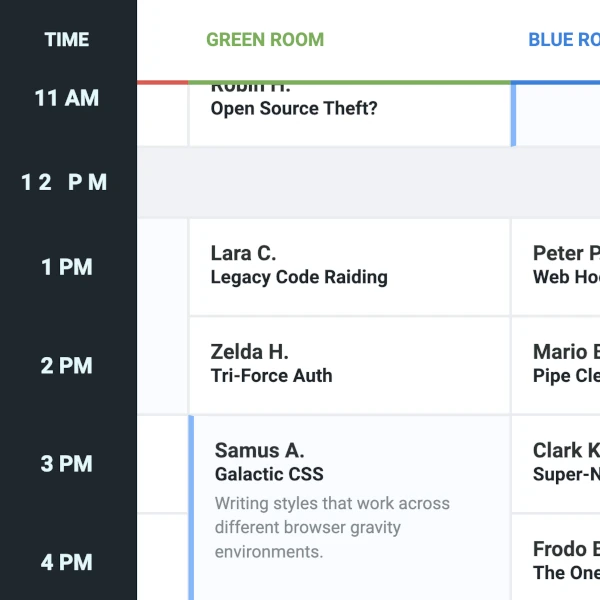Viewport: 600px width, 600px height.
Task: Select the highlighted Blue Room 11 AM card
Action: pos(557,114)
